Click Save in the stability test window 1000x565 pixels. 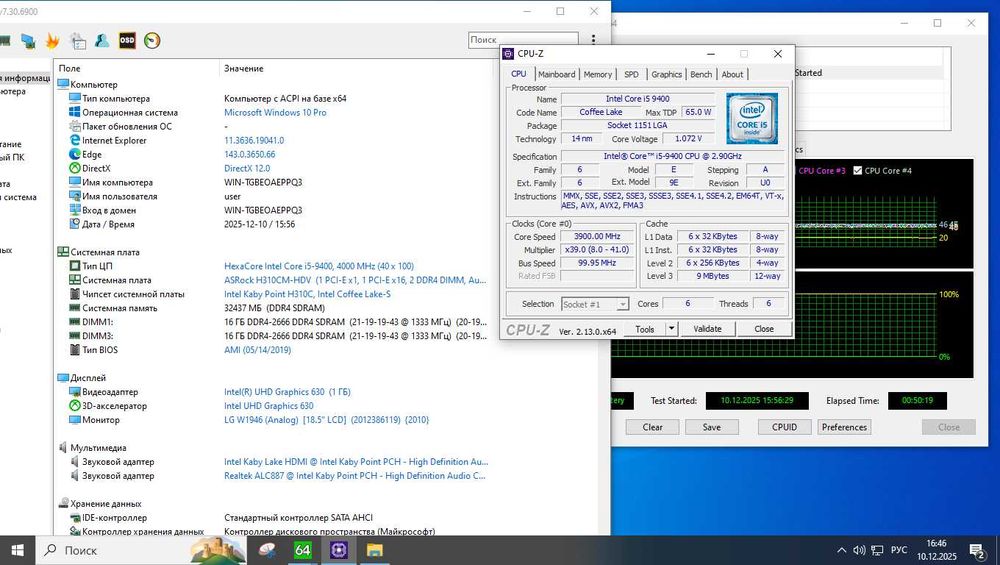712,427
